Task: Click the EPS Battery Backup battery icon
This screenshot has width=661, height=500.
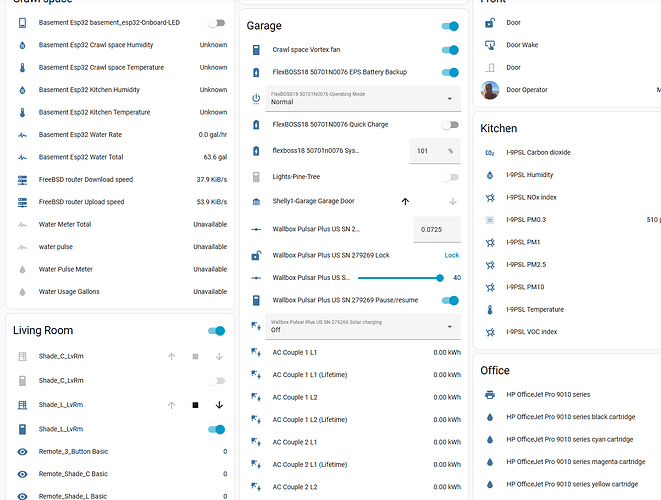Action: (256, 72)
